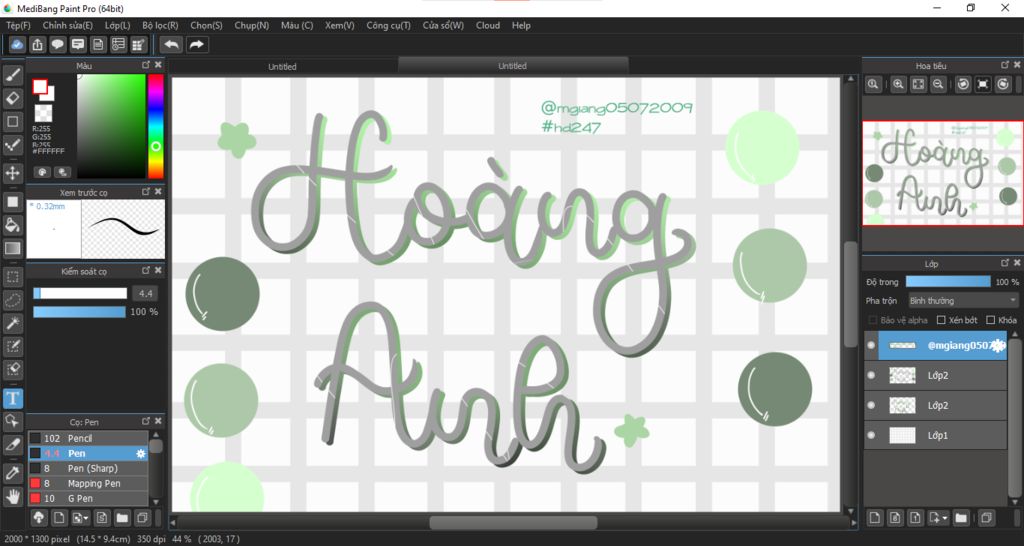Pop out the Kiểm soát cọ panel
This screenshot has height=546, width=1024.
coord(146,270)
